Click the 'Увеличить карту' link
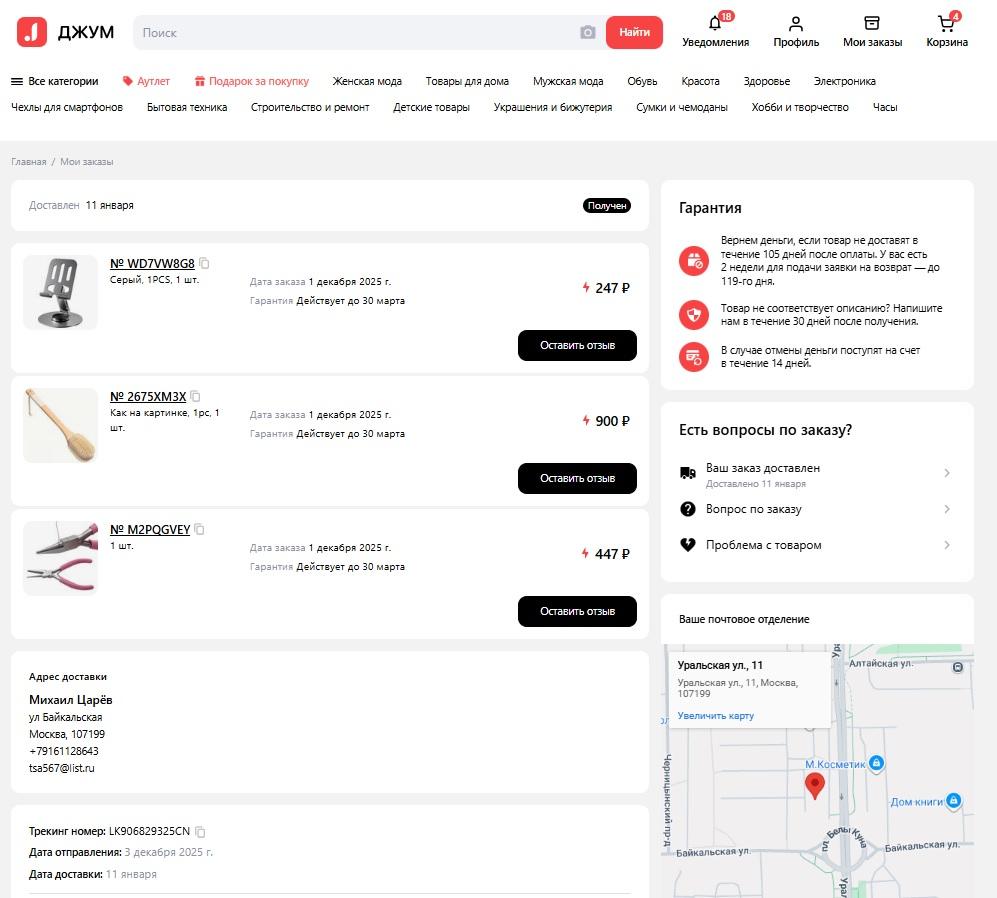The image size is (997, 898). coord(715,715)
